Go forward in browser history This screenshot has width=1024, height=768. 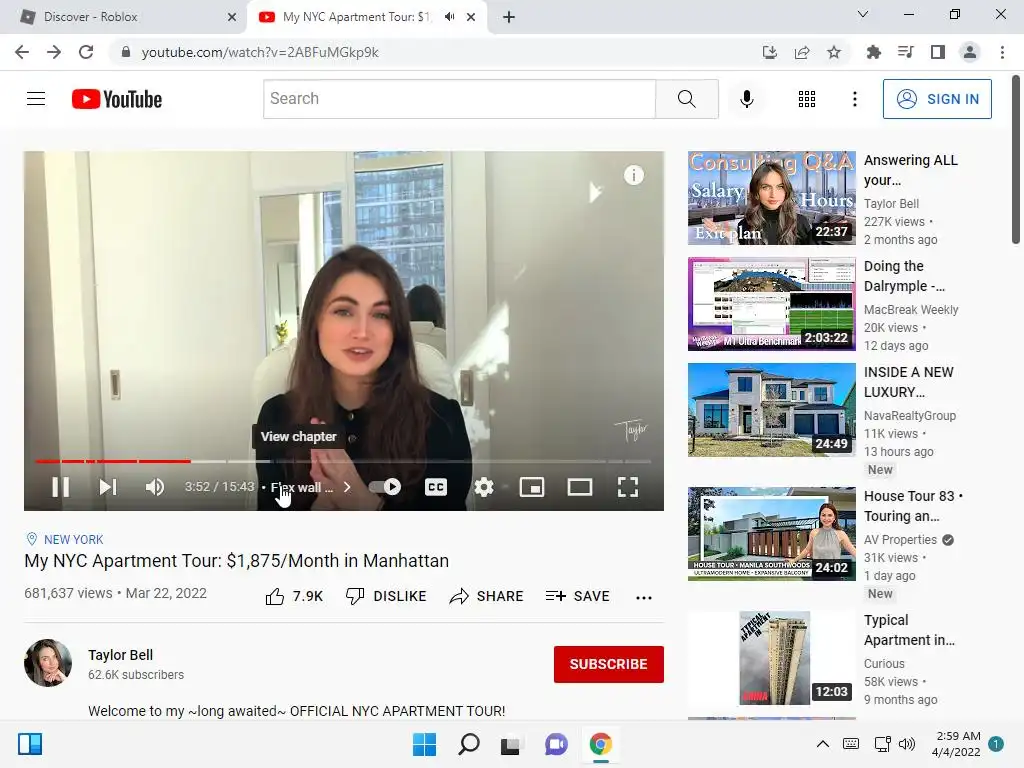[x=54, y=52]
